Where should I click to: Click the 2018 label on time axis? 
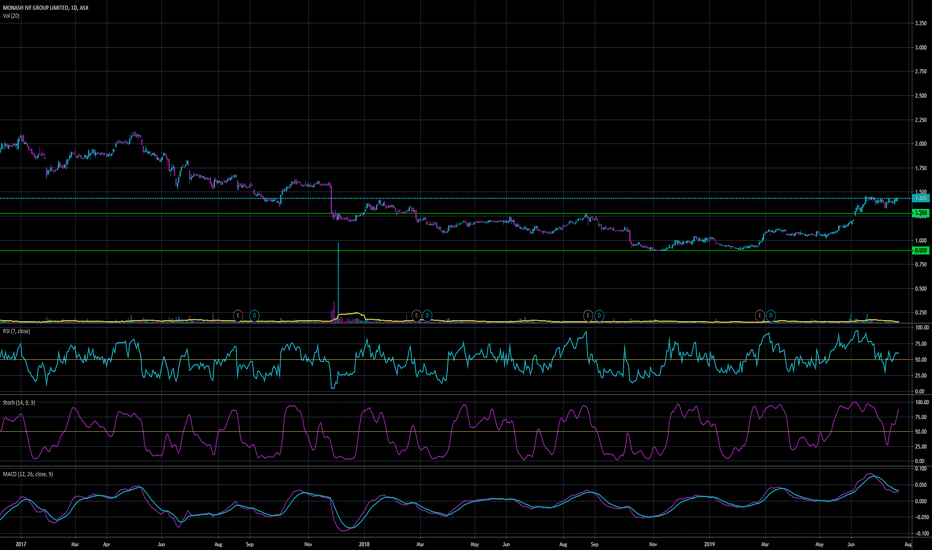coord(364,544)
